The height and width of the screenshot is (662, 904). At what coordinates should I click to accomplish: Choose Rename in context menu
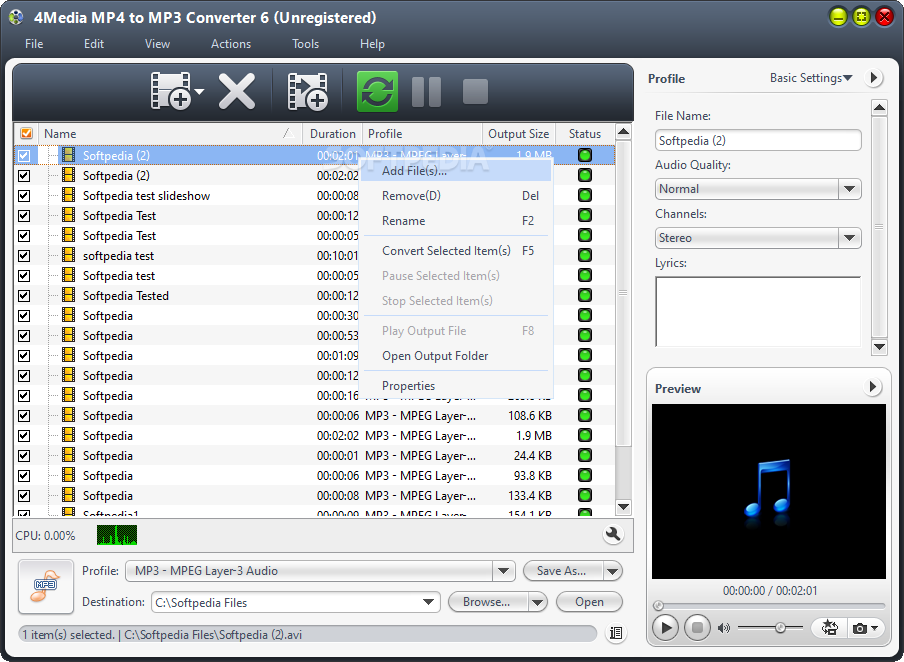click(x=455, y=220)
